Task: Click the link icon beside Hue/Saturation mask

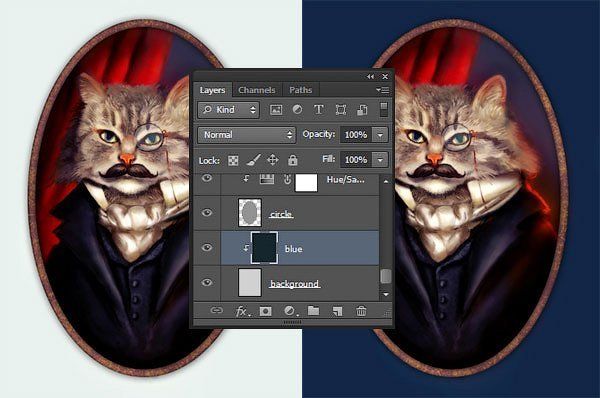Action: [x=287, y=179]
